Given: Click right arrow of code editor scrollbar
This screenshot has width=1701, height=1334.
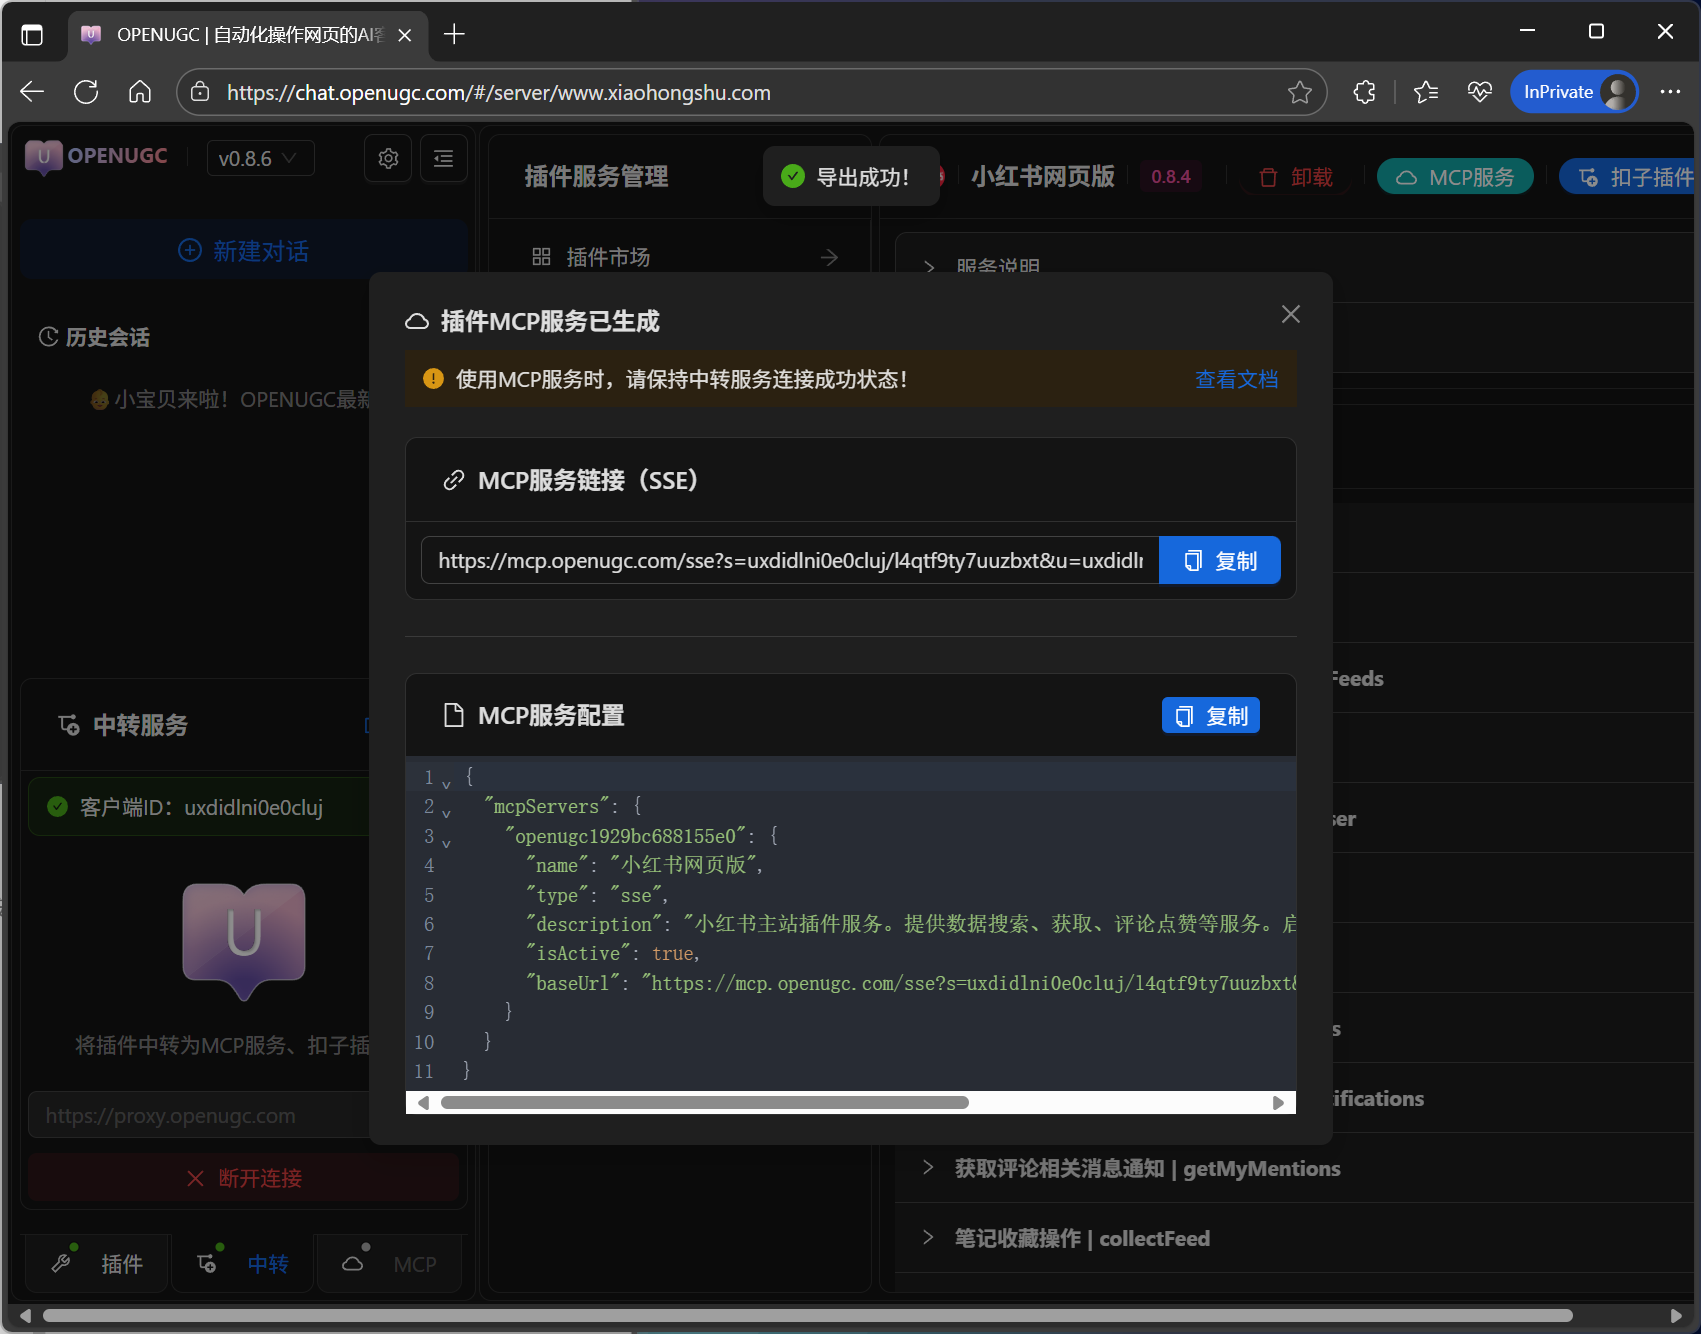Looking at the screenshot, I should [x=1278, y=1102].
